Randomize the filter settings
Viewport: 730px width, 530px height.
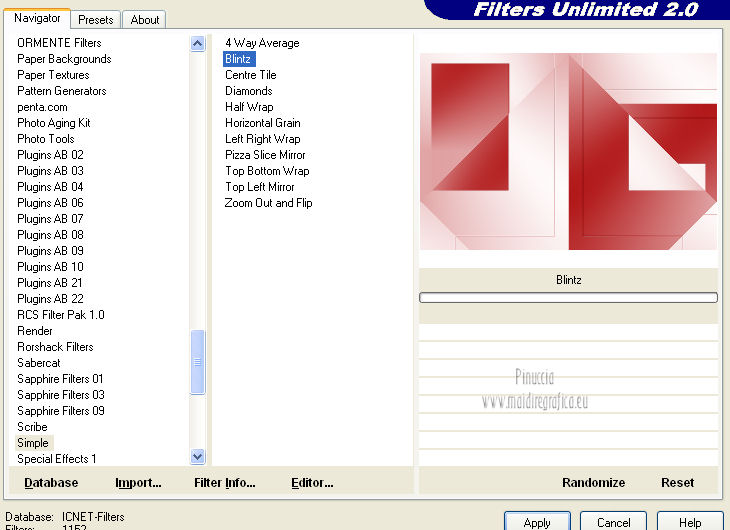click(x=593, y=482)
